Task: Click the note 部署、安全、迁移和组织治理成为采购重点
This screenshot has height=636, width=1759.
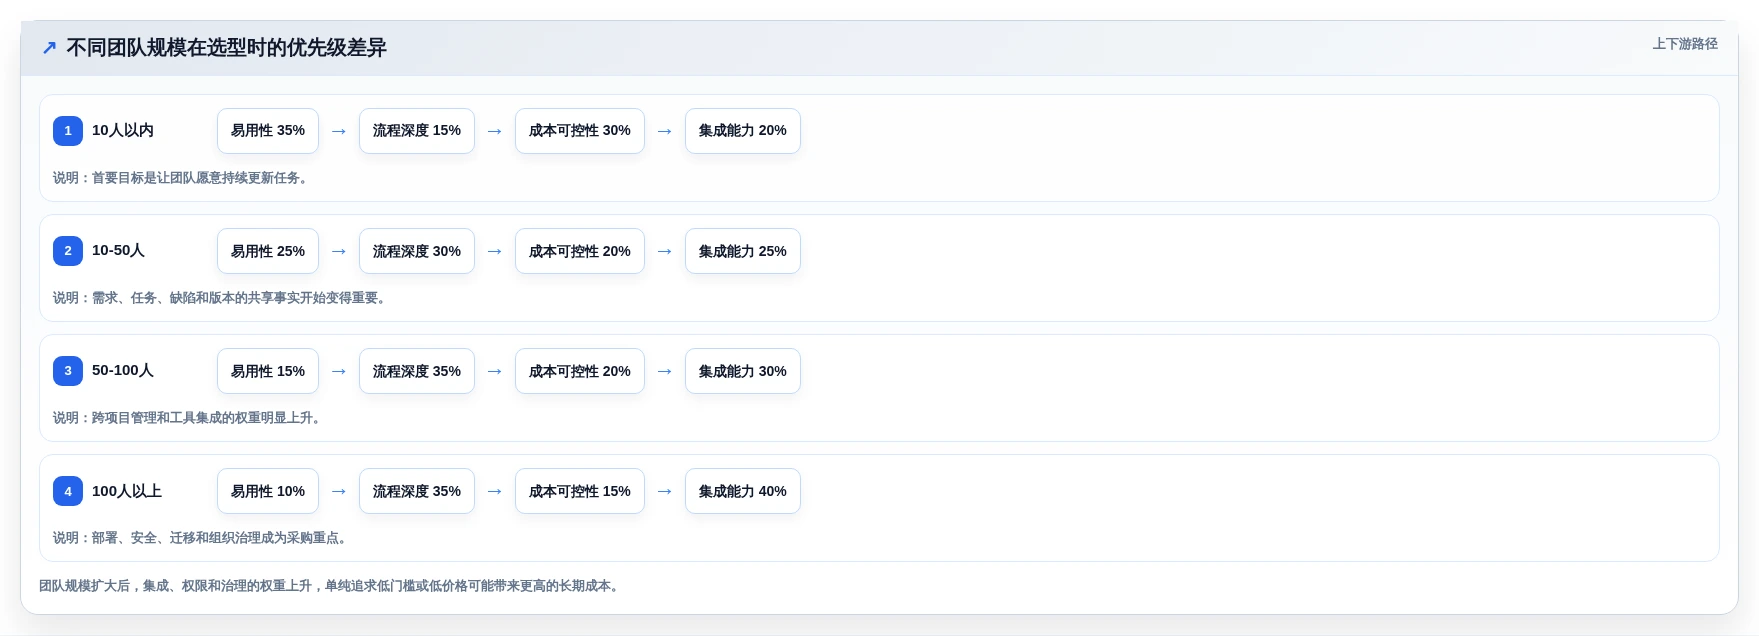Action: [201, 538]
